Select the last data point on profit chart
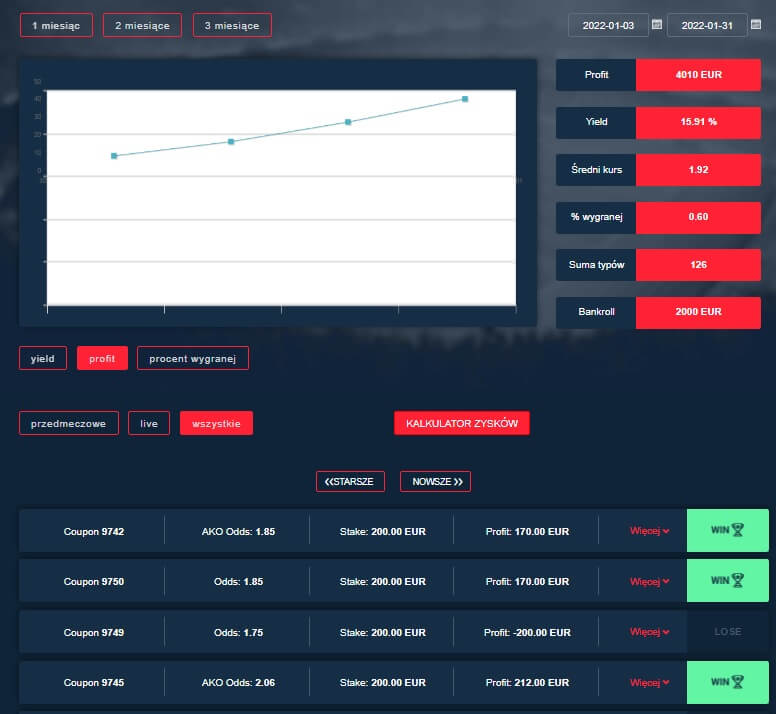The image size is (776, 714). click(x=465, y=99)
